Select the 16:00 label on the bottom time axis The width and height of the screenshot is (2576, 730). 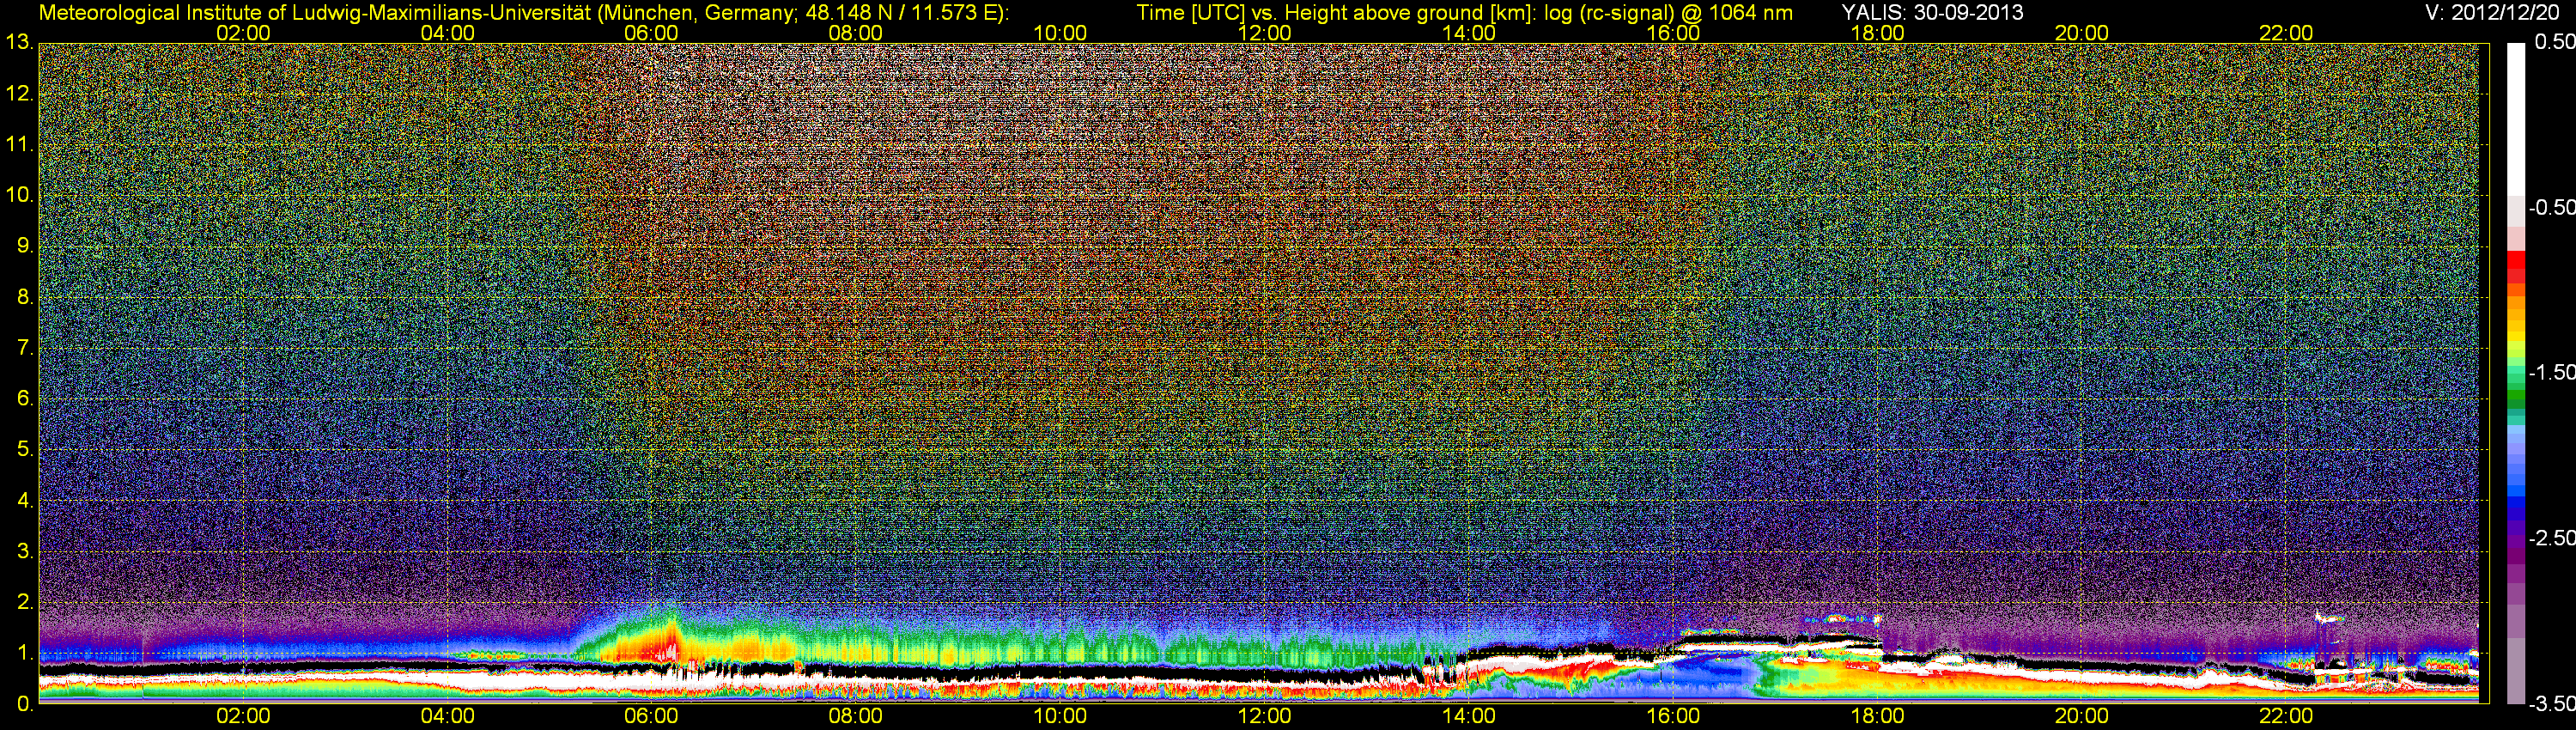1673,716
